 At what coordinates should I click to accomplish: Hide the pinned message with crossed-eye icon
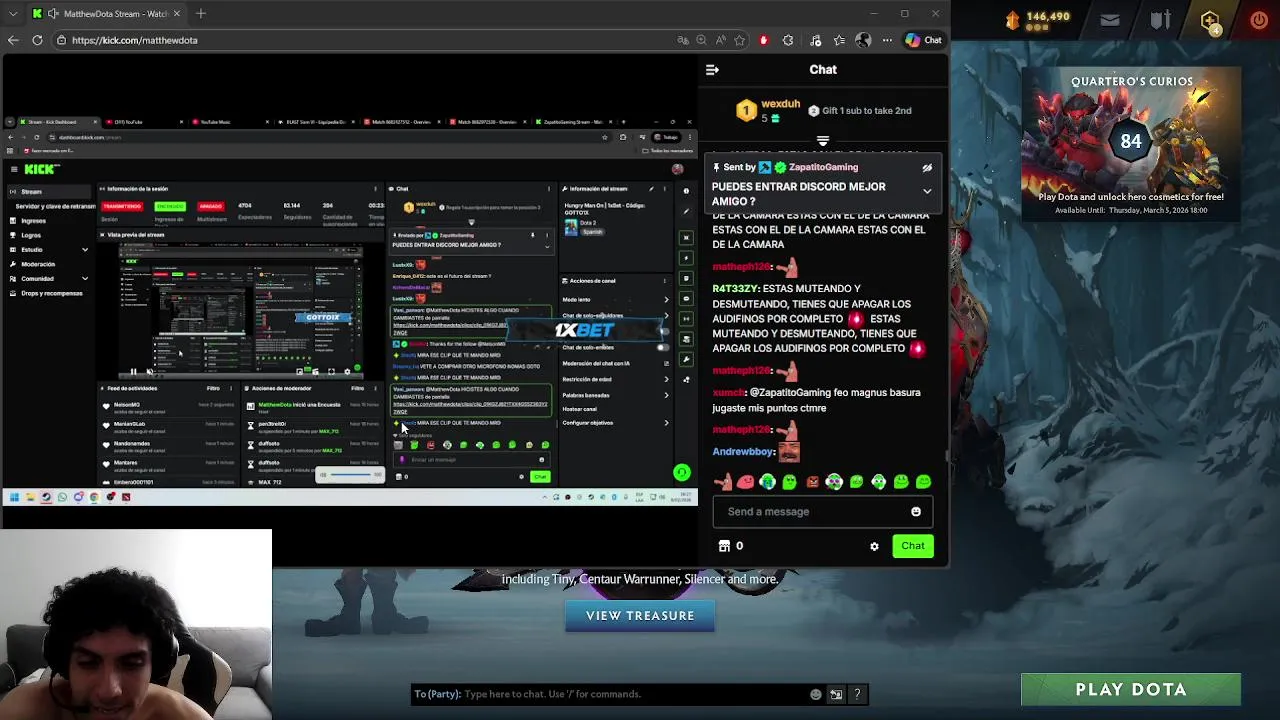tap(927, 168)
